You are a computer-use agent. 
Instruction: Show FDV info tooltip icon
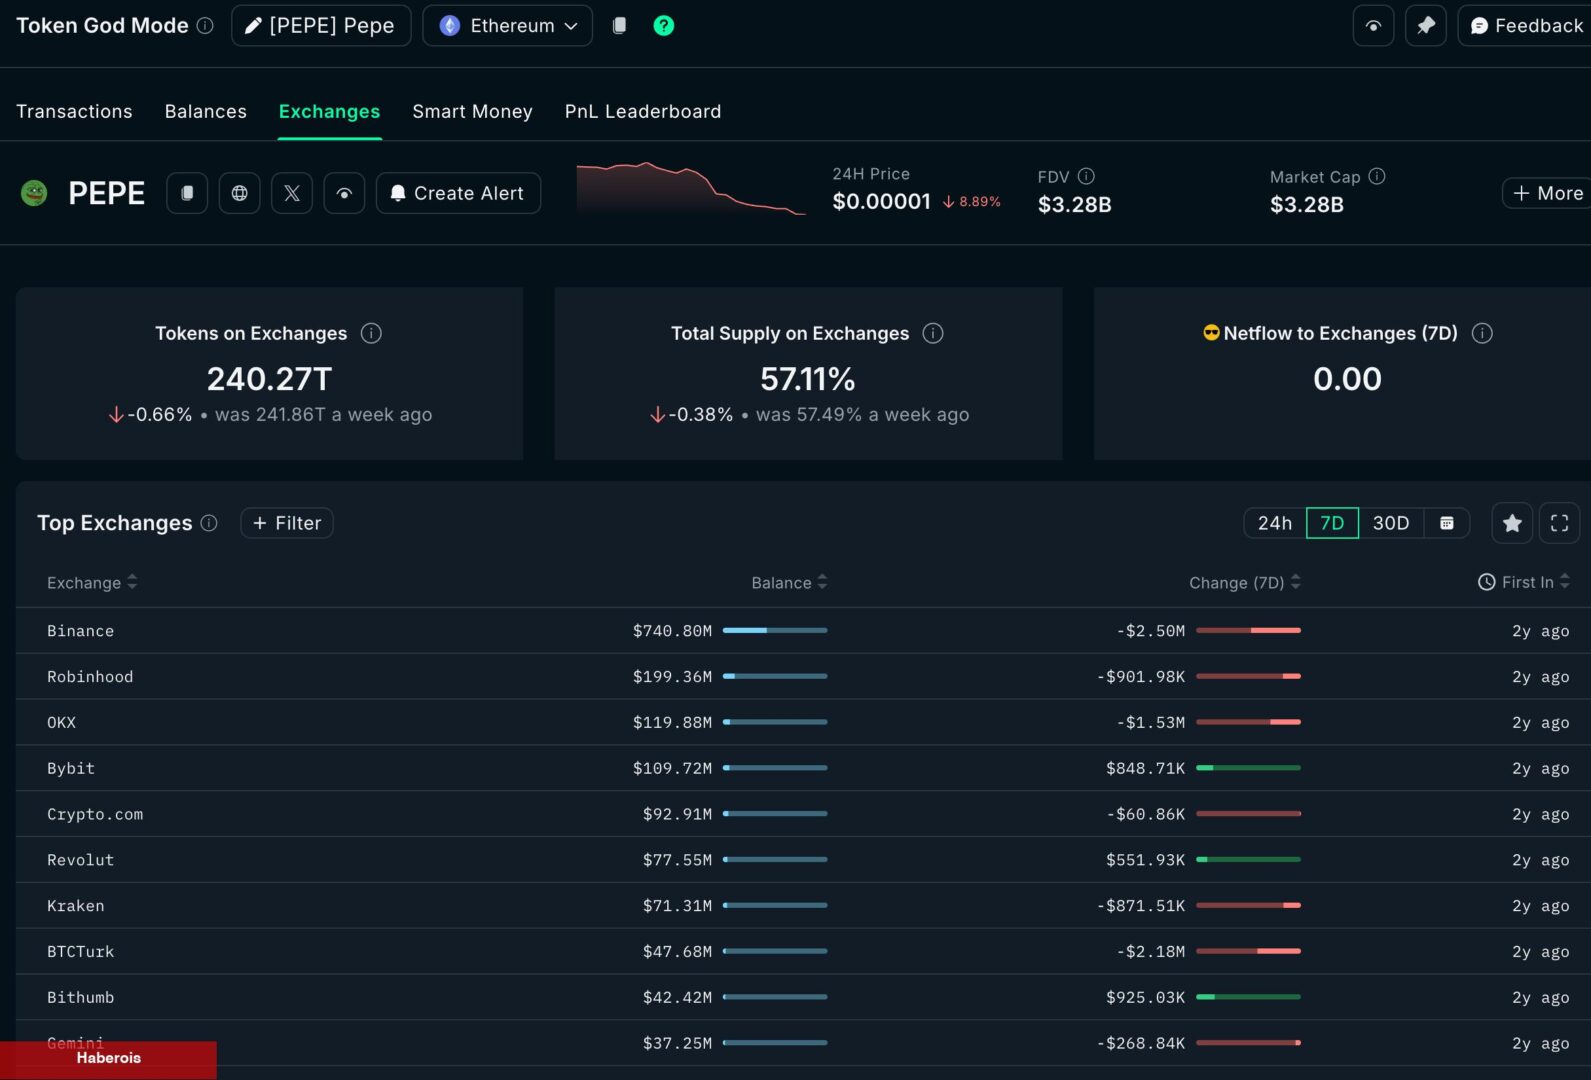(1086, 176)
